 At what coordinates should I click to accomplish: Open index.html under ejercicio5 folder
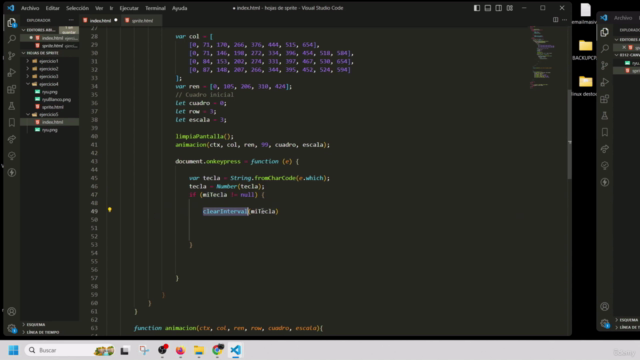pyautogui.click(x=52, y=122)
